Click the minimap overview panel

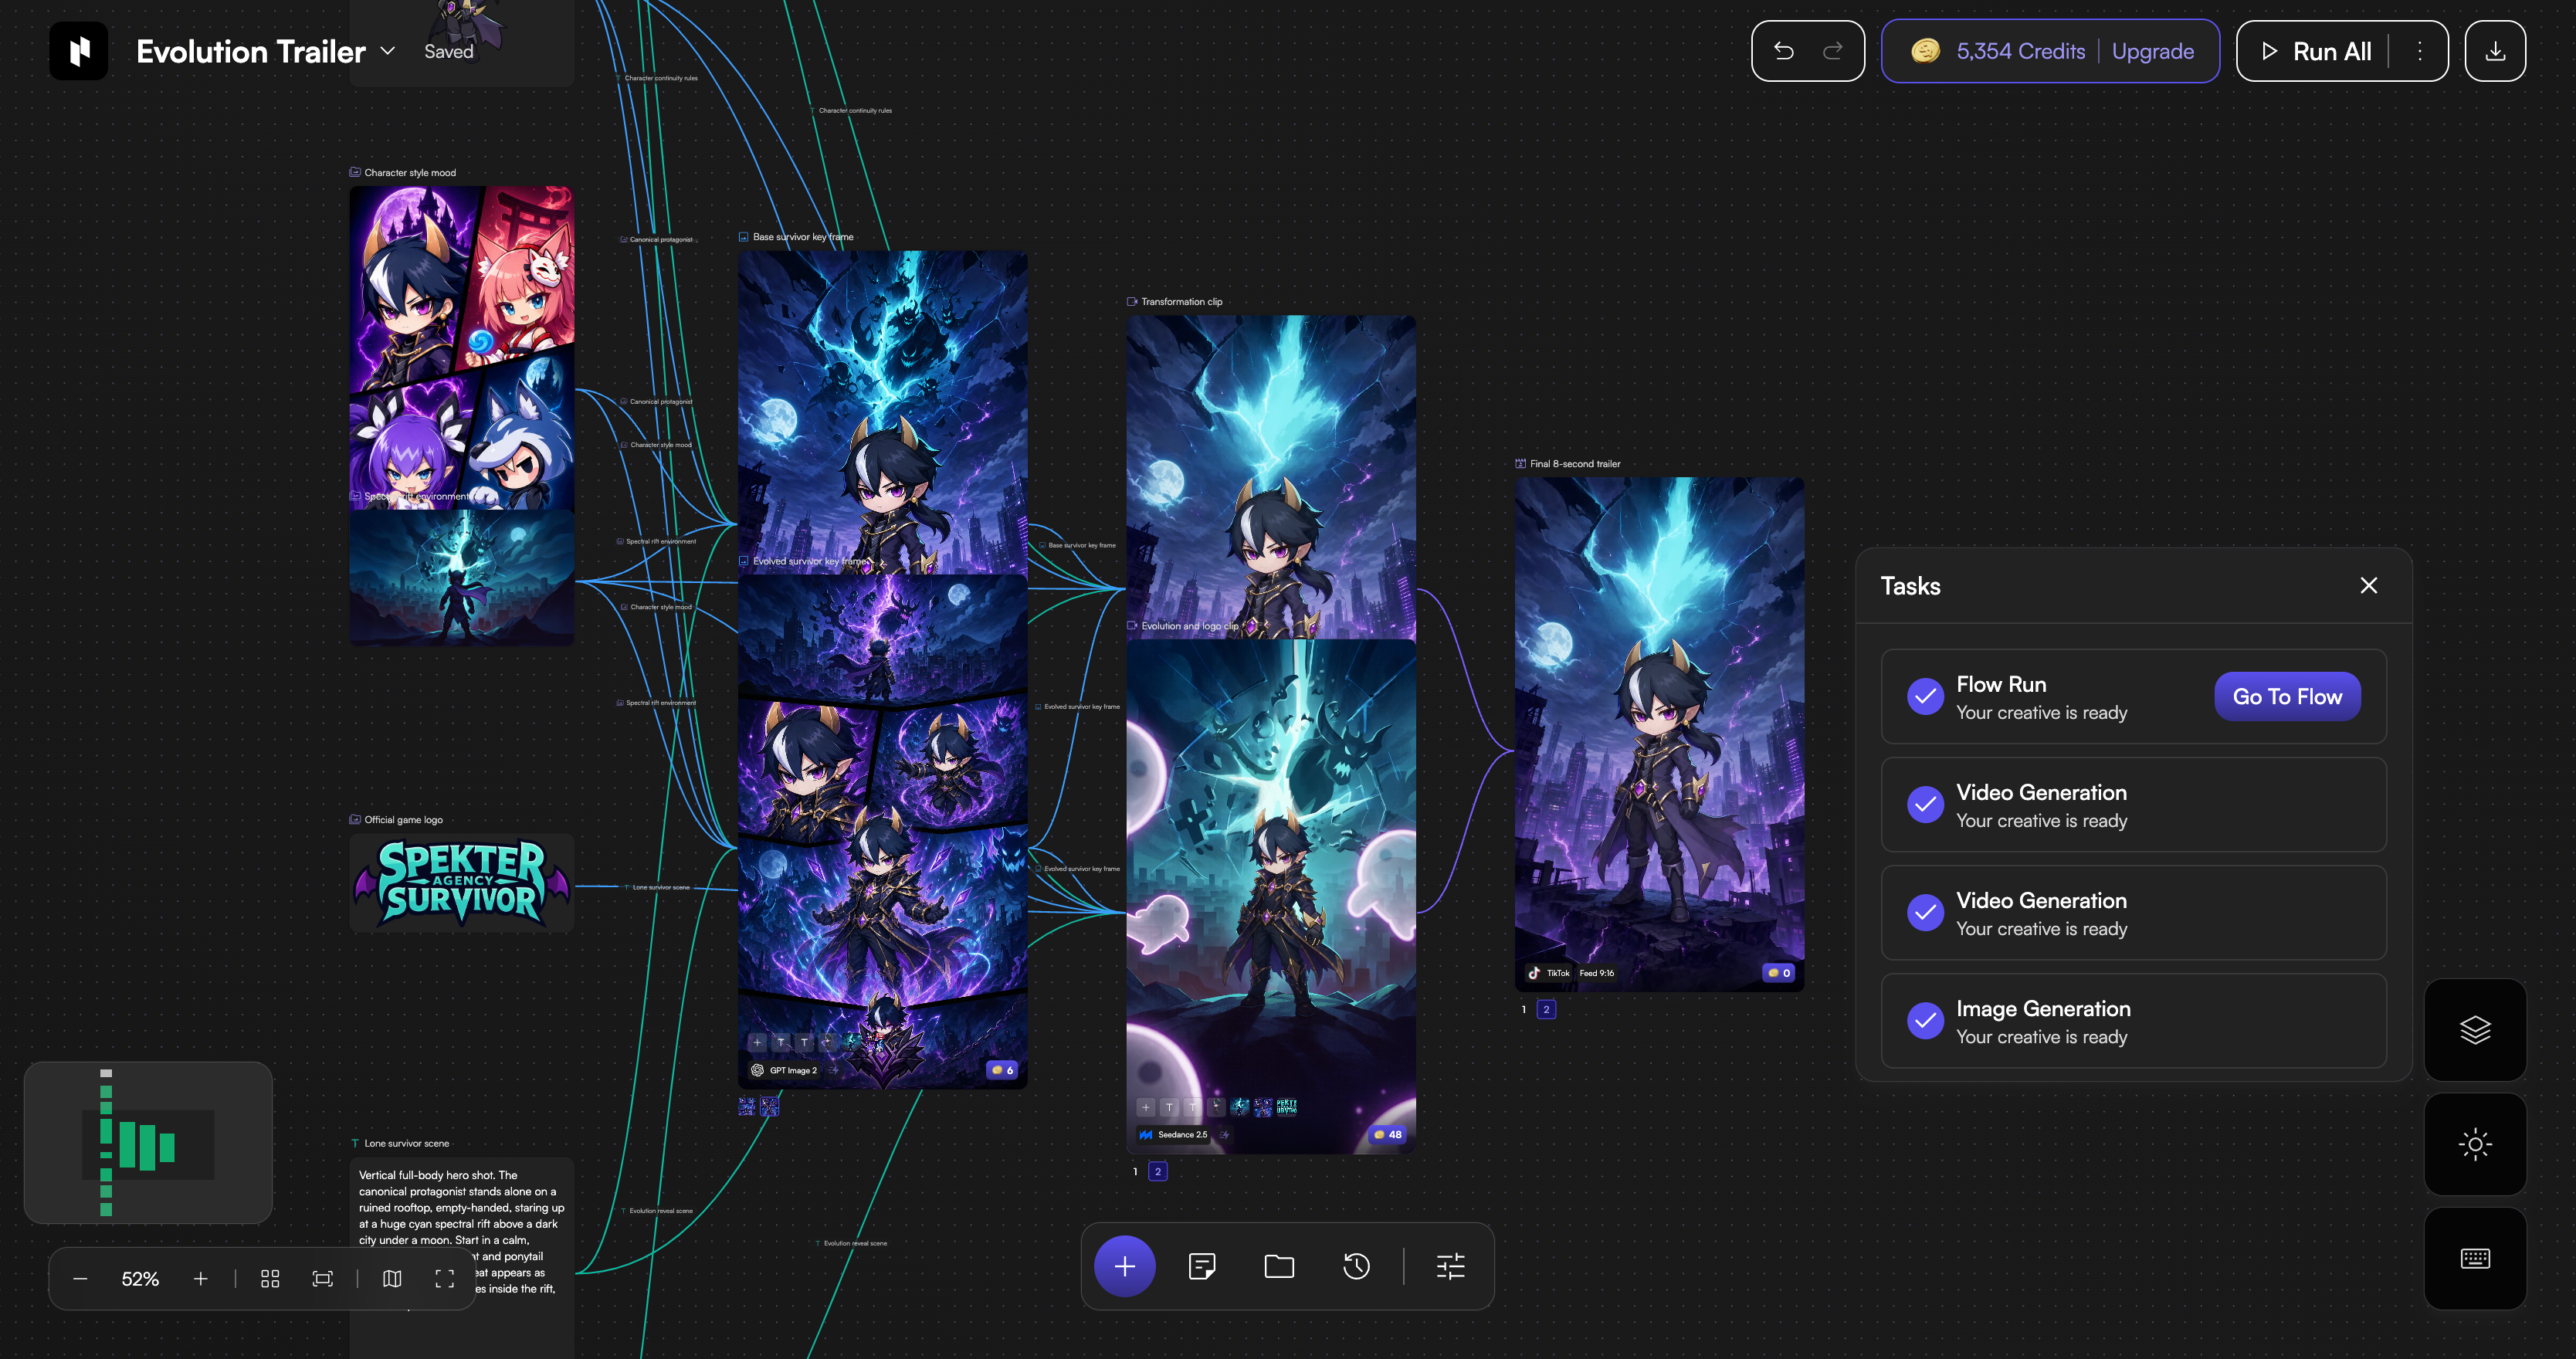pyautogui.click(x=148, y=1143)
